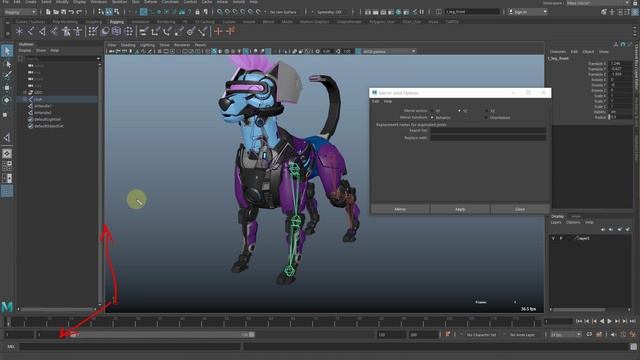Activate the Rotate tool in toolbox

point(7,100)
